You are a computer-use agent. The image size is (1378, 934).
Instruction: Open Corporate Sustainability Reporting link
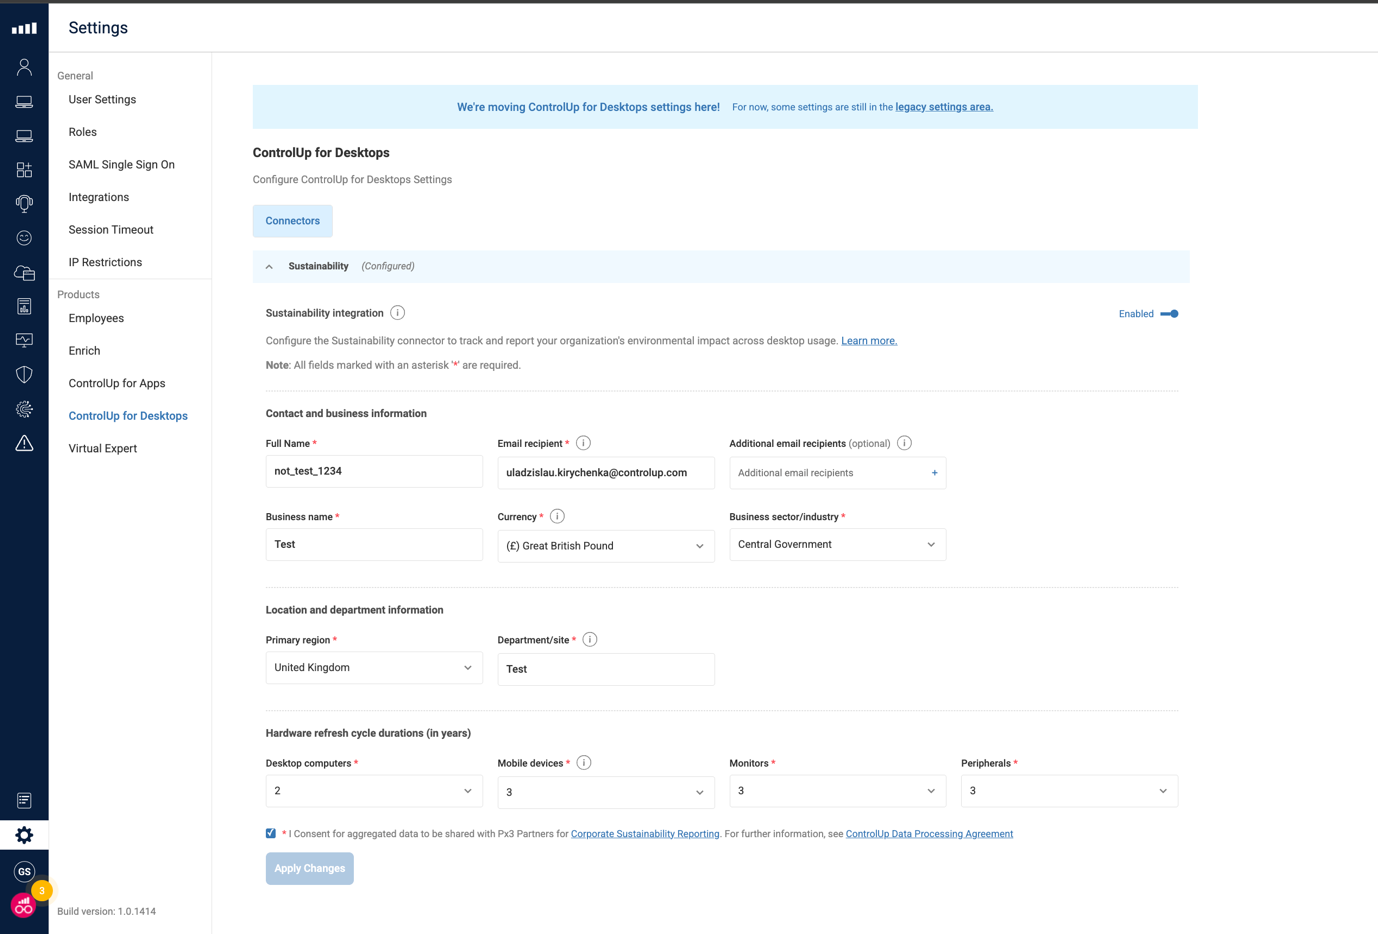[645, 834]
